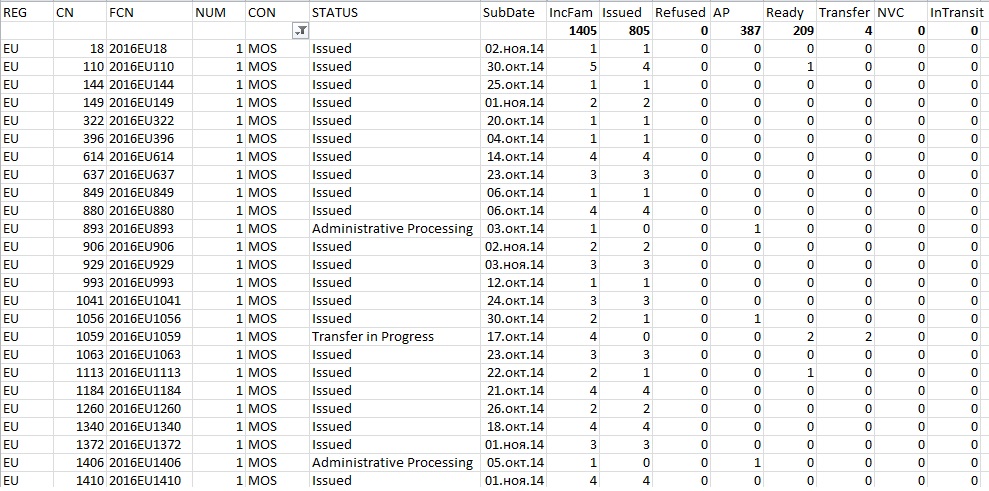Image resolution: width=989 pixels, height=491 pixels.
Task: Click the NUM column header
Action: coord(219,13)
